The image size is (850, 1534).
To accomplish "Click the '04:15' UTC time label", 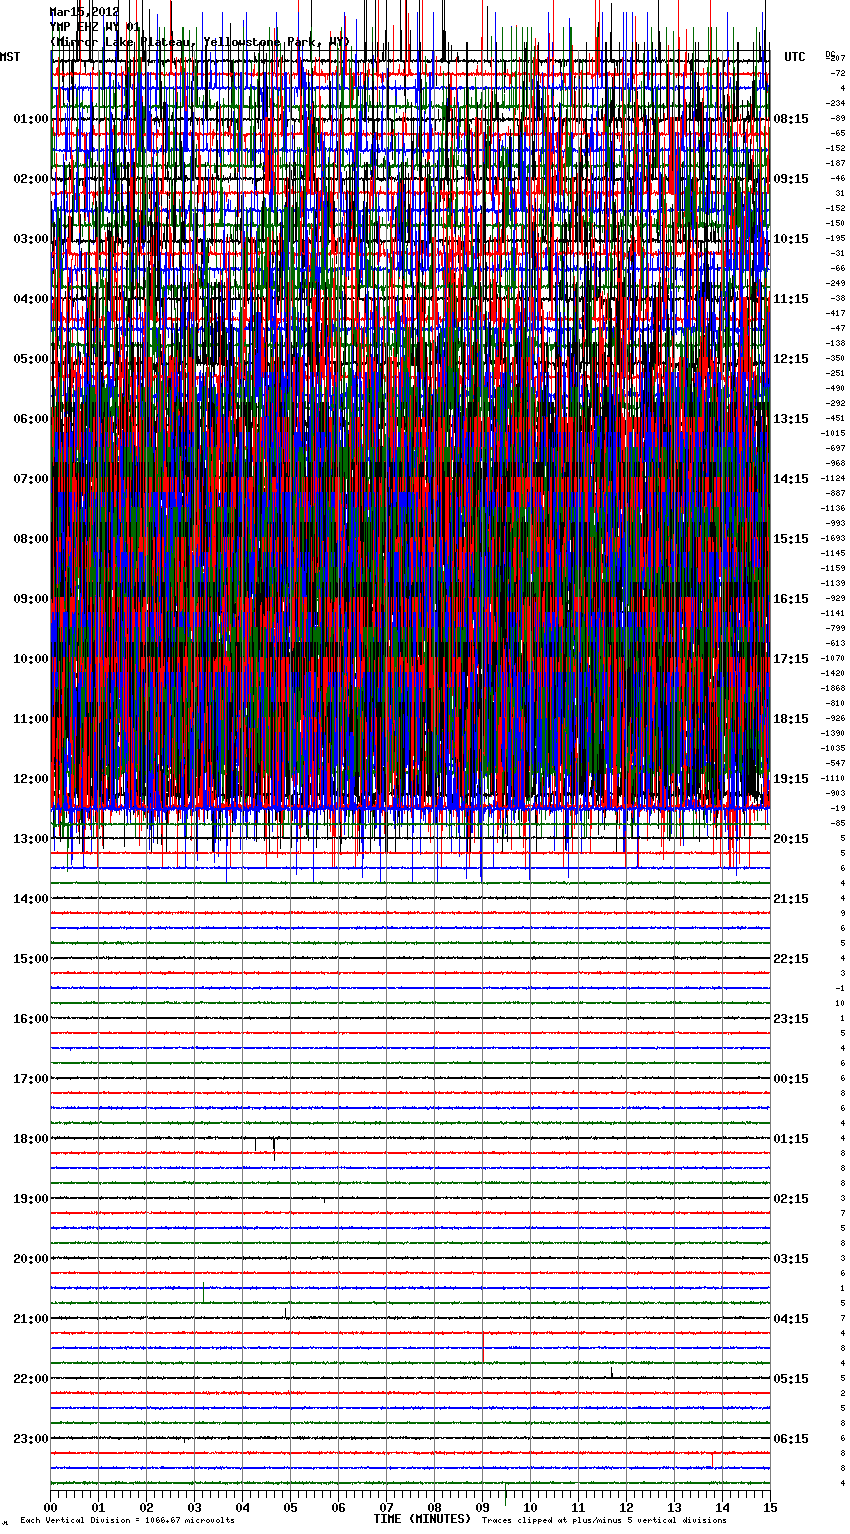I will [791, 1319].
